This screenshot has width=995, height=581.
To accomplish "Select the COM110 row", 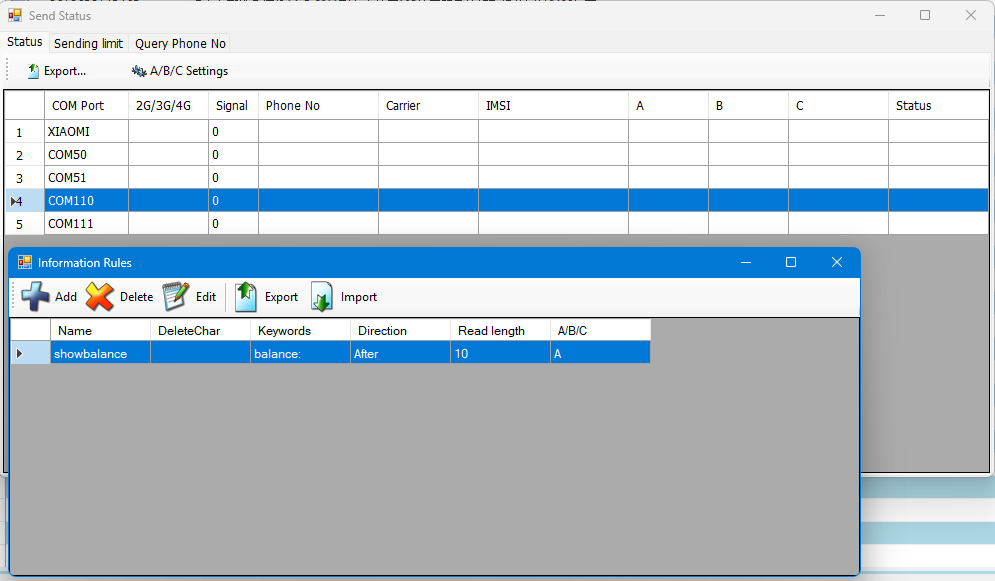I will [86, 200].
